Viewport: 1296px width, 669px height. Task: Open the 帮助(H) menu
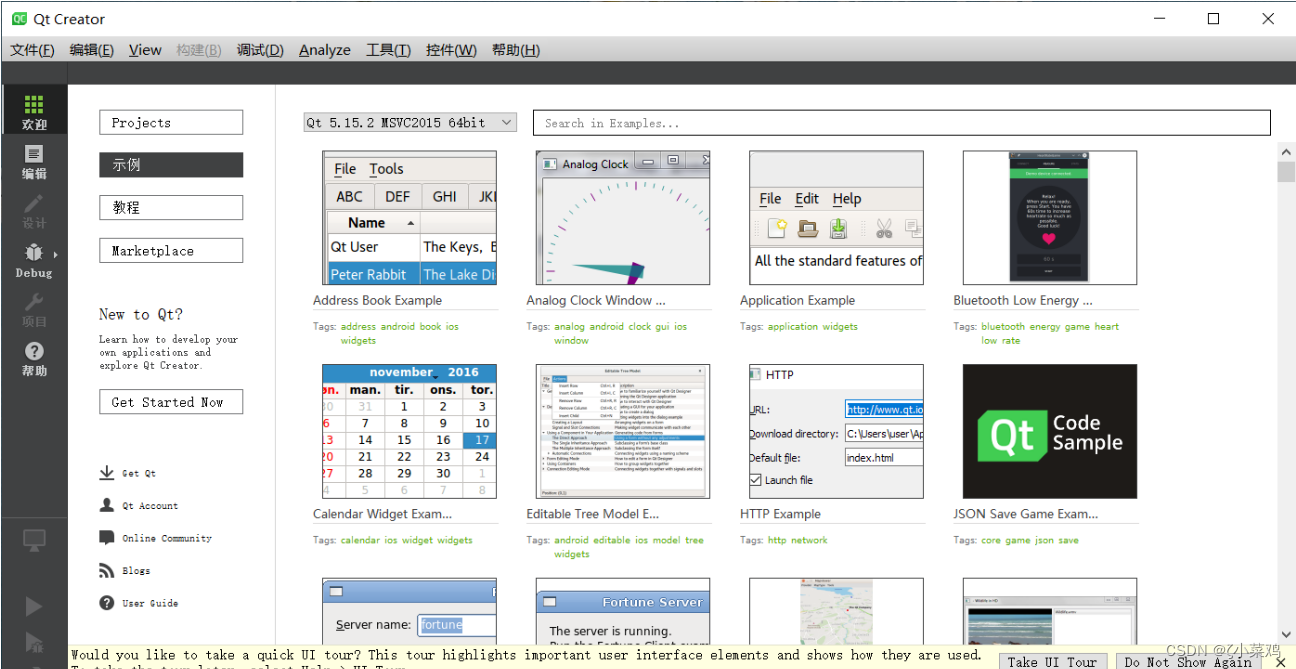tap(516, 50)
